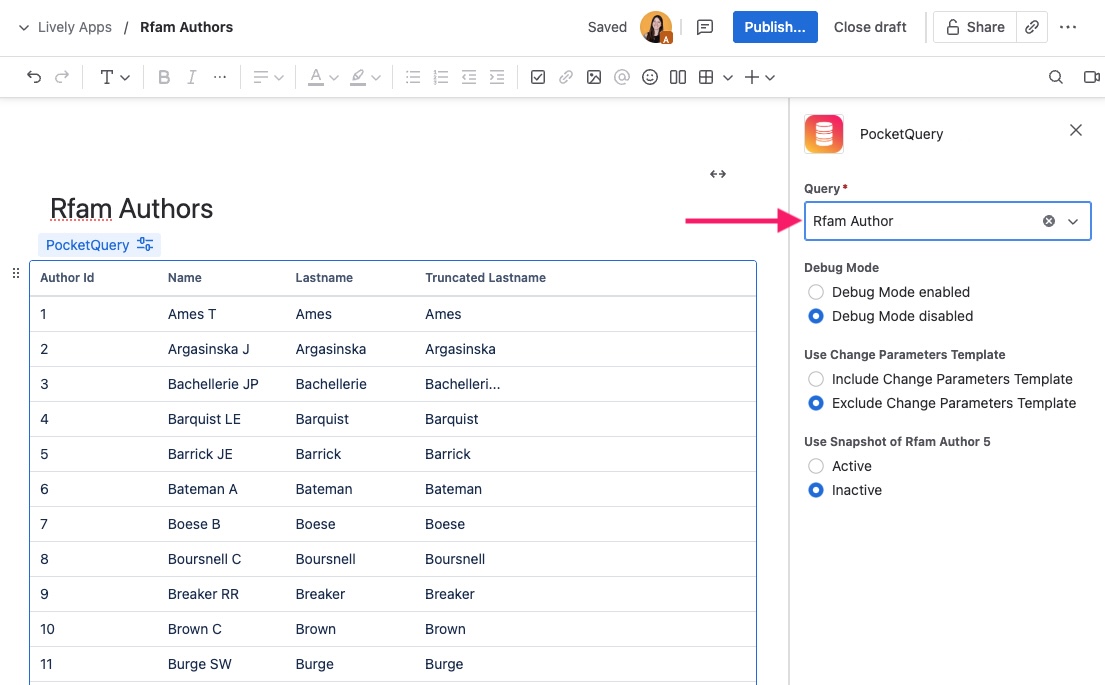Apply the text color A button
Image resolution: width=1105 pixels, height=685 pixels.
(316, 78)
